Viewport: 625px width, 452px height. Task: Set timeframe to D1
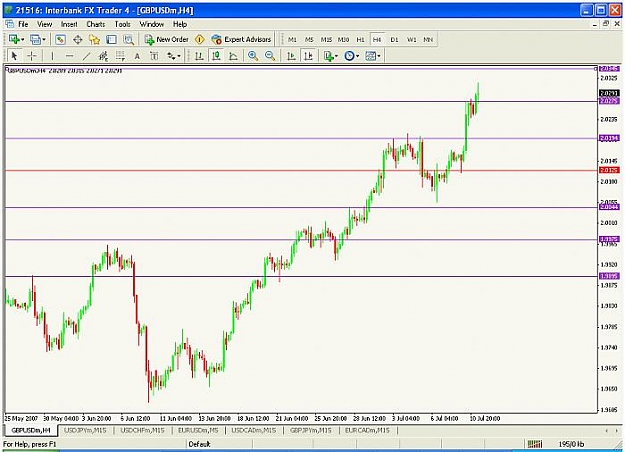point(394,39)
